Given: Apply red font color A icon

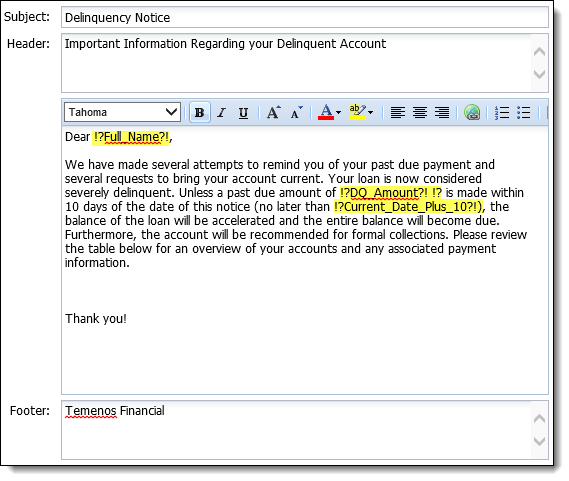Looking at the screenshot, I should pos(326,112).
